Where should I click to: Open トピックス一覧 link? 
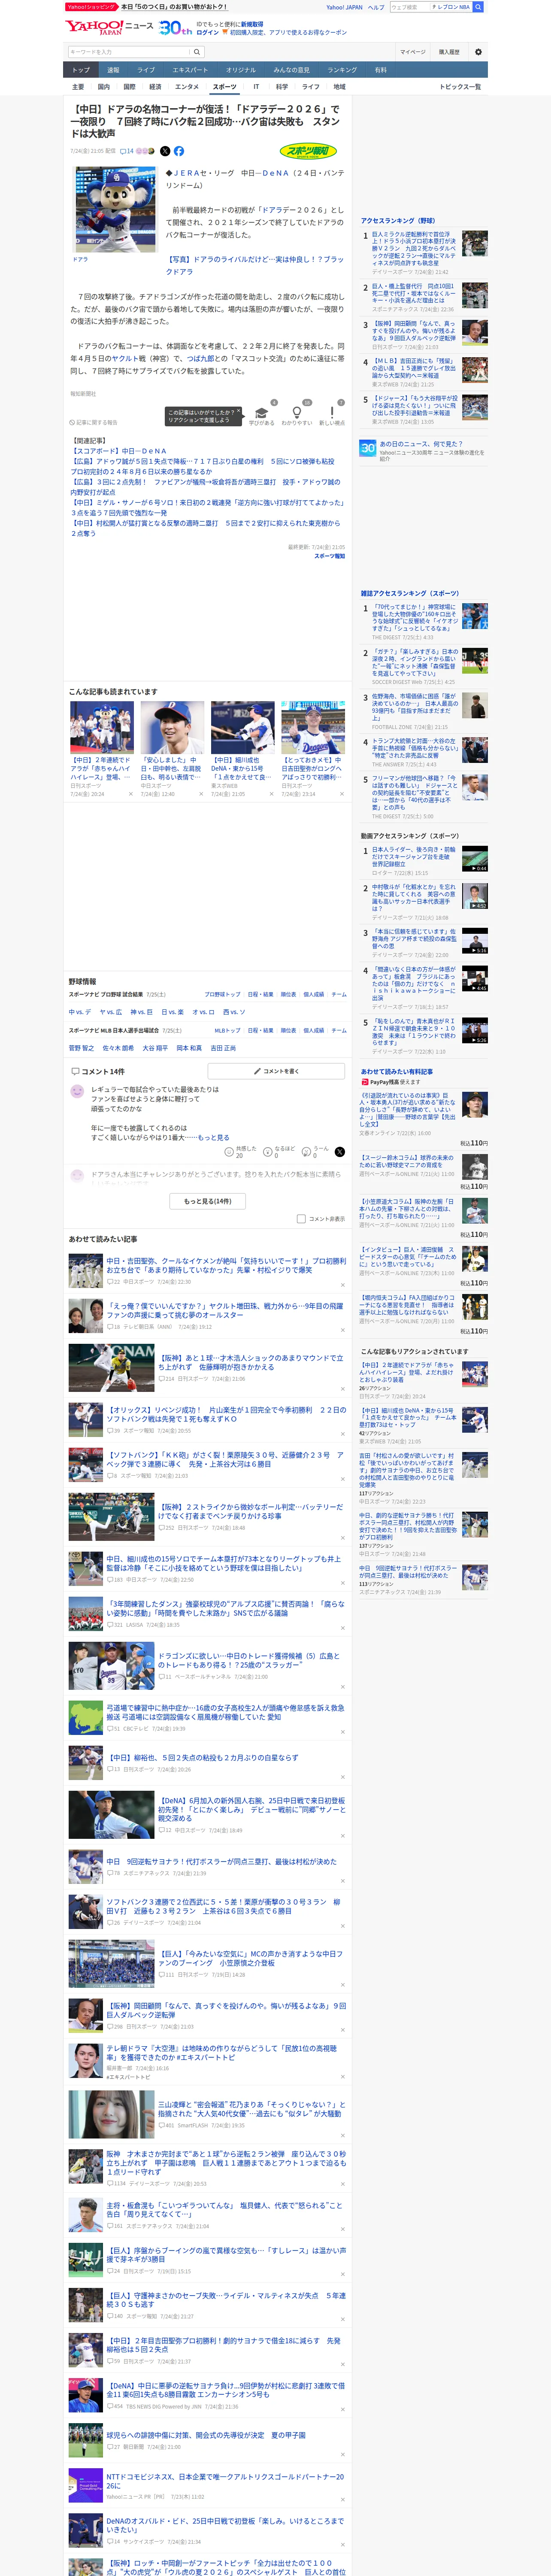point(460,87)
